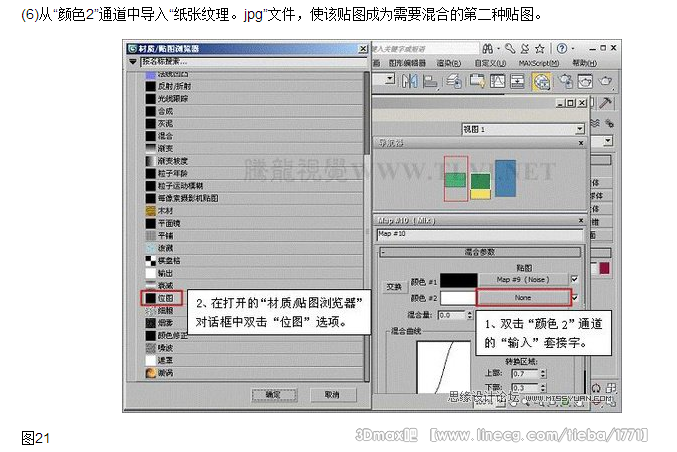677x452 pixels.
Task: Open the browser options triangle next to search
Action: click(x=132, y=62)
